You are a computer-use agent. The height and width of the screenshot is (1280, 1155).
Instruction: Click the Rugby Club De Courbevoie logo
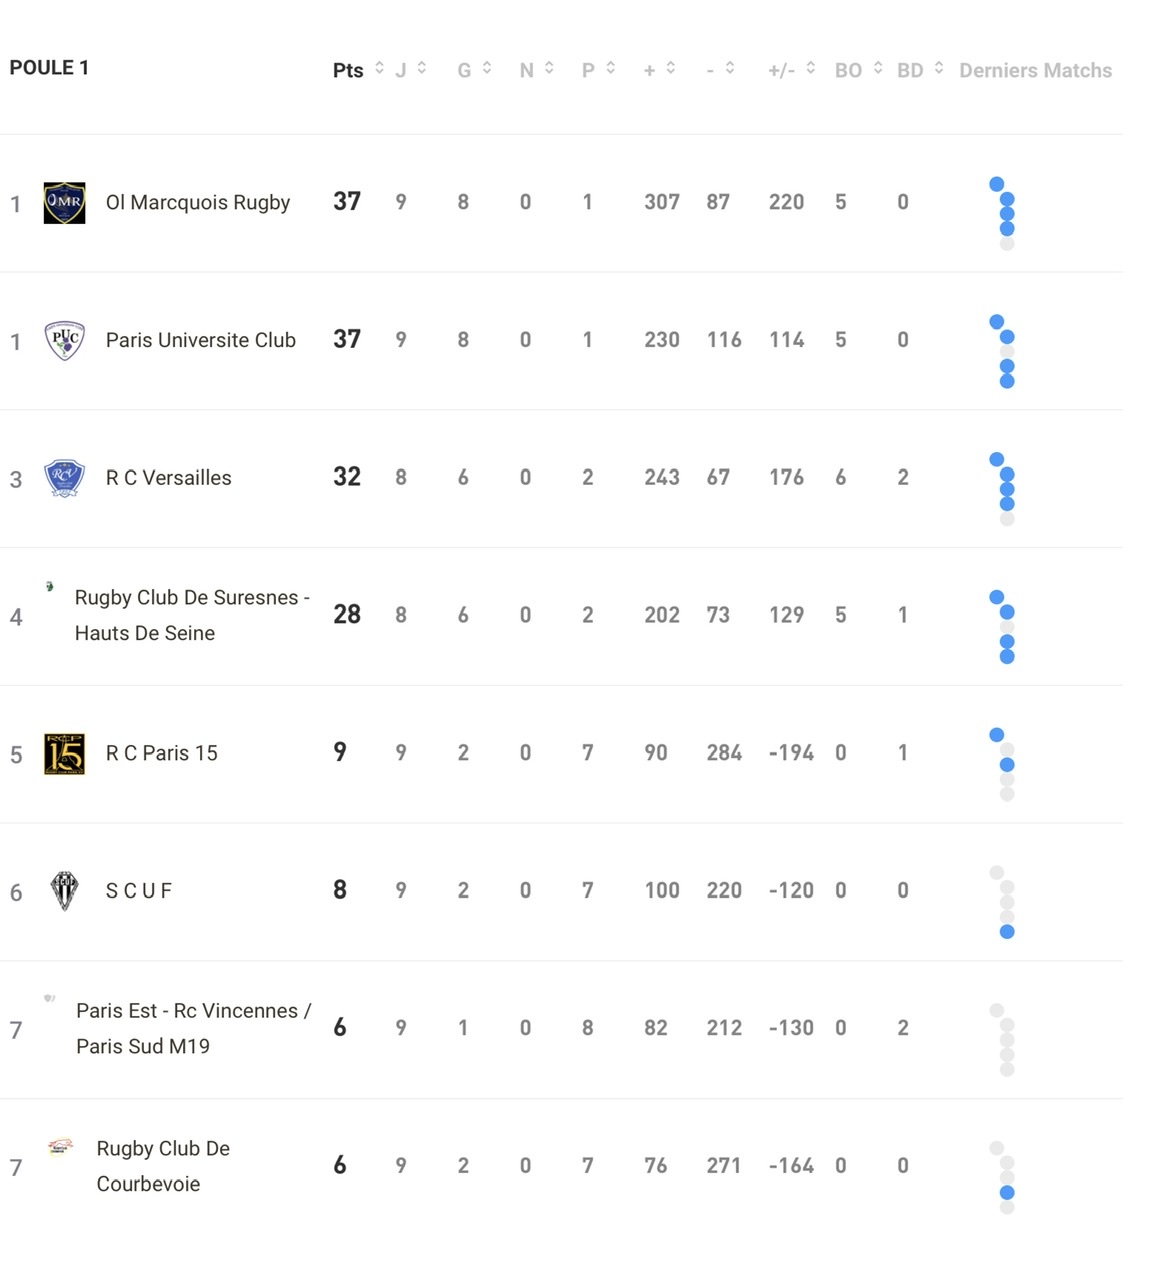(61, 1147)
